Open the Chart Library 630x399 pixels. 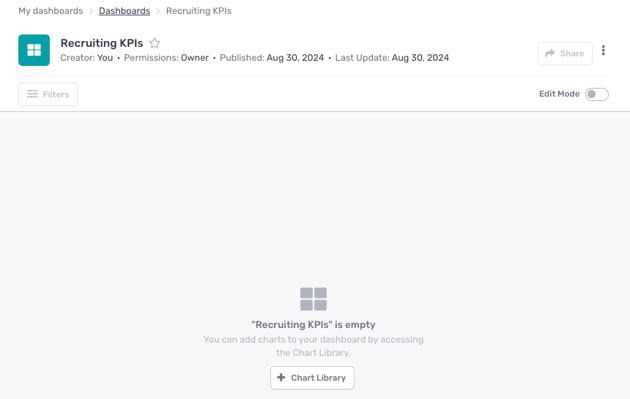tap(312, 378)
